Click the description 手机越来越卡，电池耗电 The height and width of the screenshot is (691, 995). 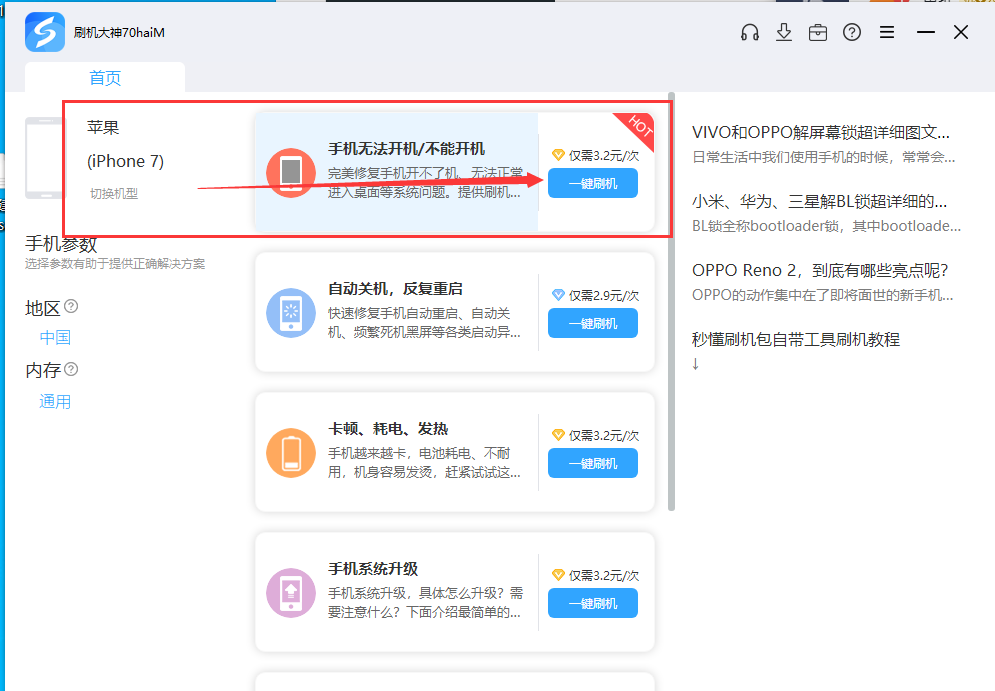[424, 463]
